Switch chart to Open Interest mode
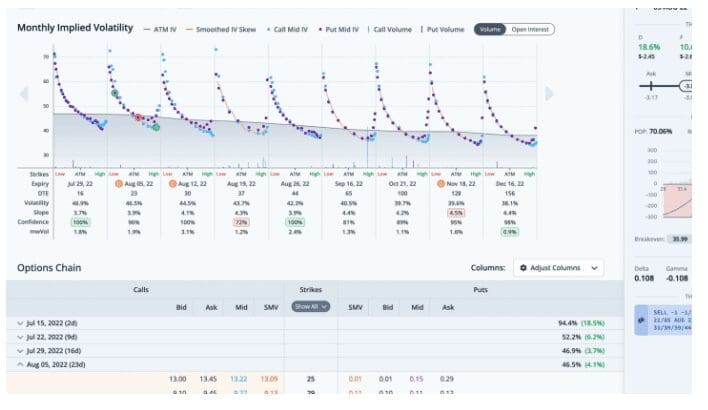The image size is (708, 410). click(530, 29)
